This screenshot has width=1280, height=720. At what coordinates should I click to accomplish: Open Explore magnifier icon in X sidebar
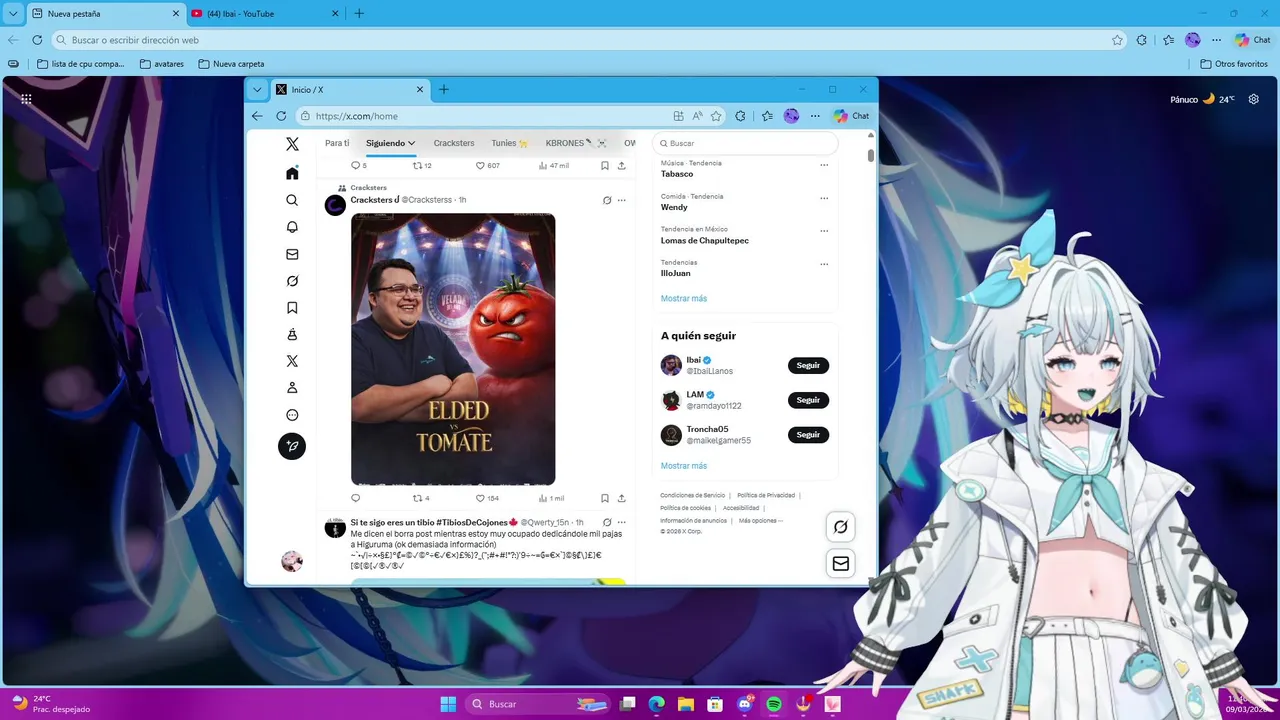[292, 200]
